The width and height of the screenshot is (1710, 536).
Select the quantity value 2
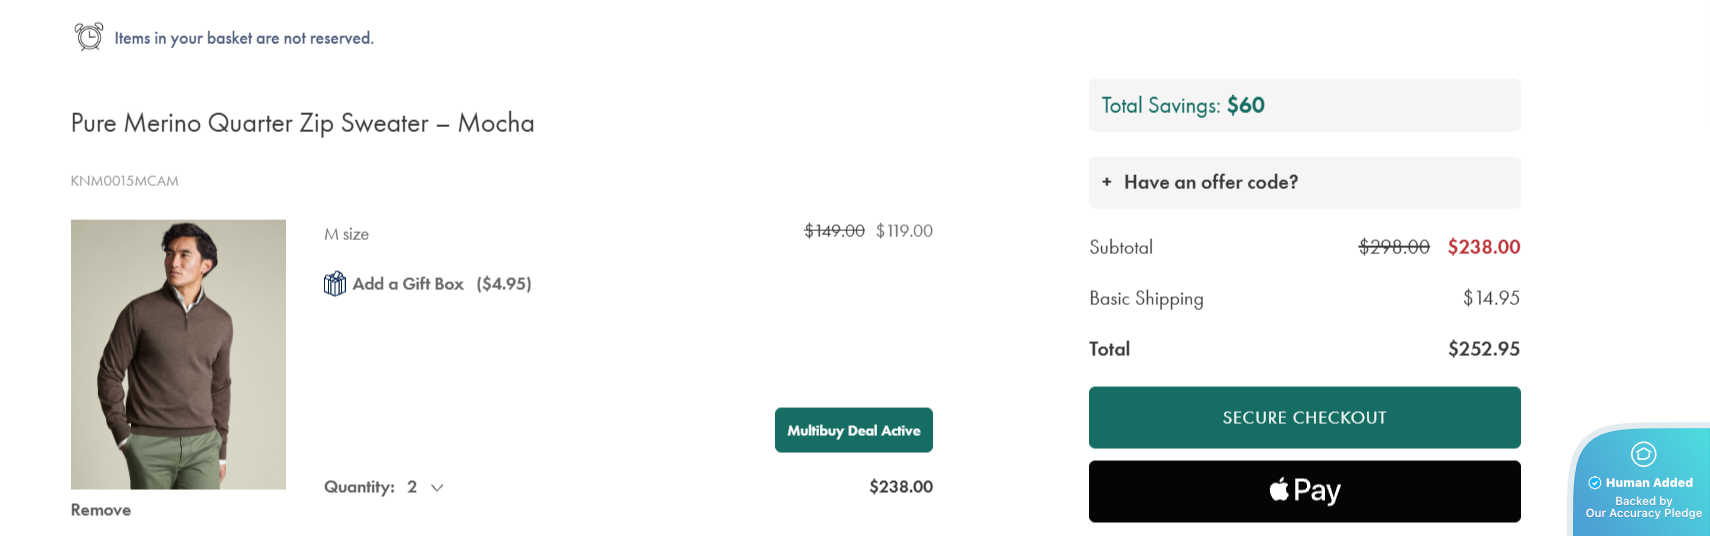tap(412, 487)
